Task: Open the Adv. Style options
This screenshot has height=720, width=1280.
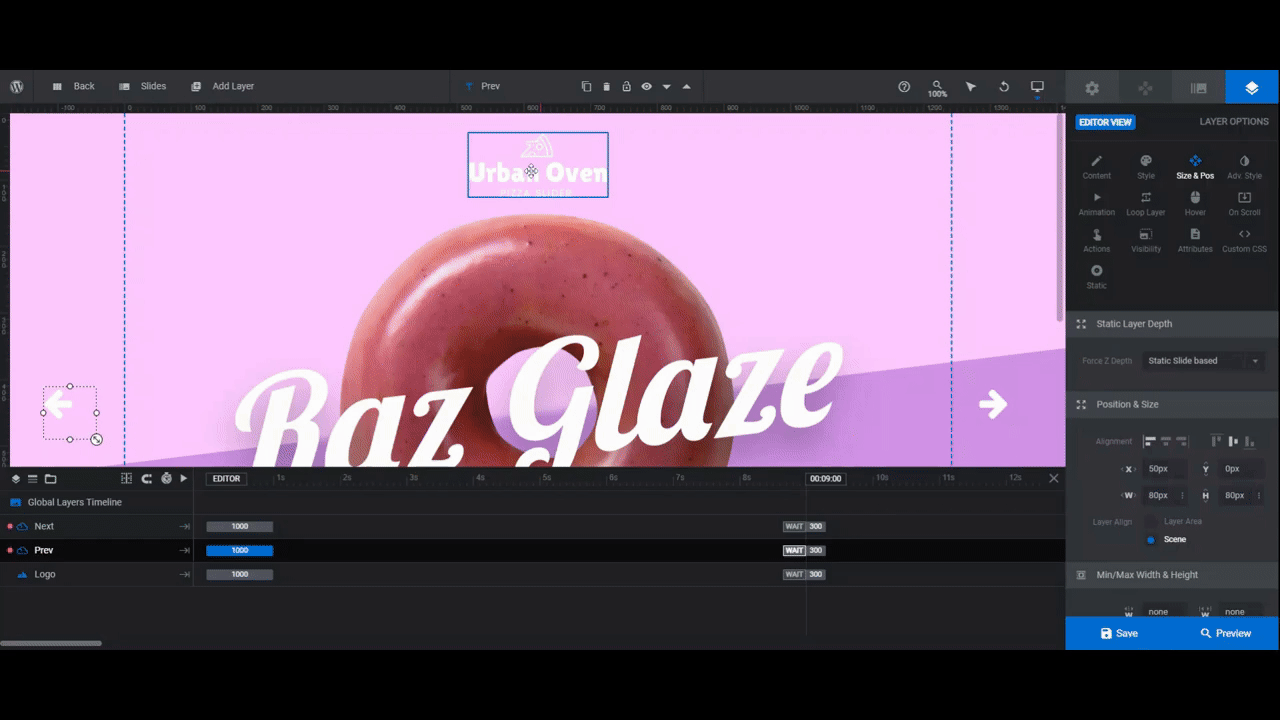Action: point(1244,167)
